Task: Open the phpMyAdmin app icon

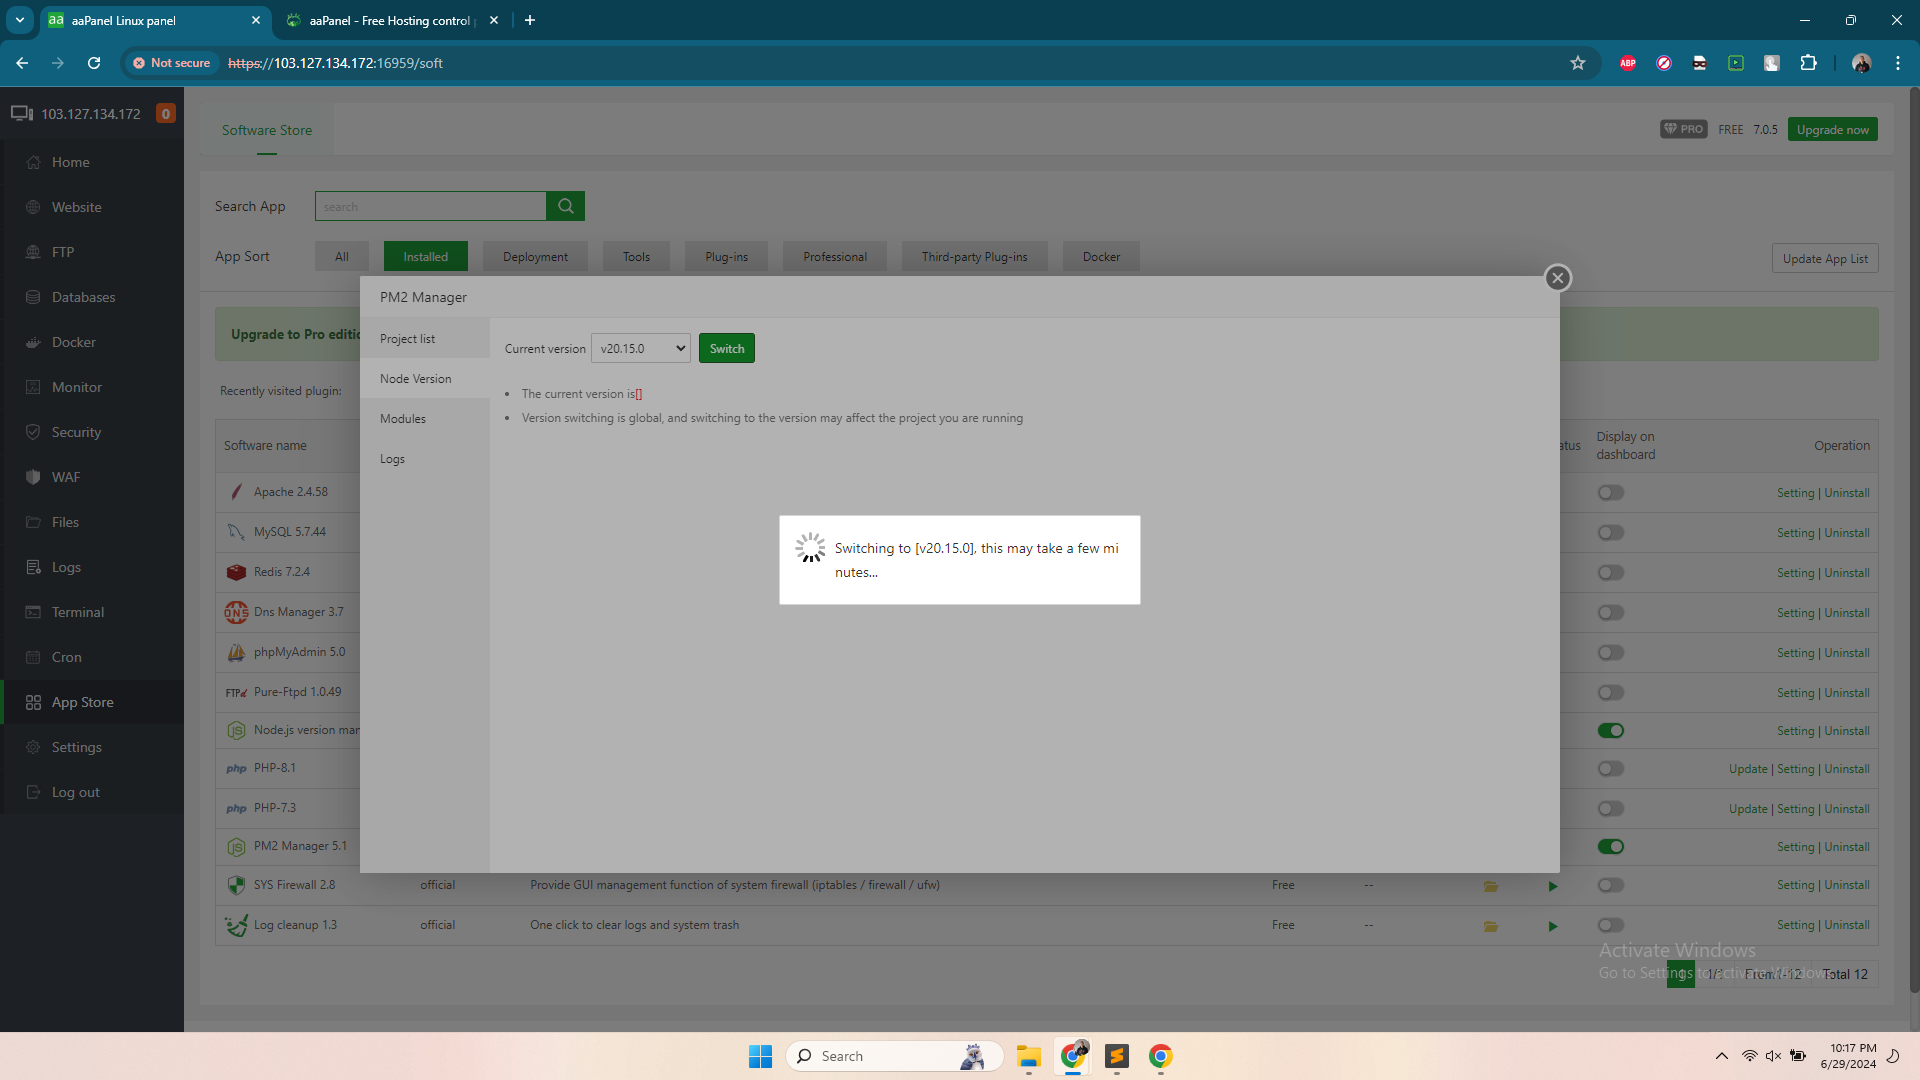Action: 236,651
